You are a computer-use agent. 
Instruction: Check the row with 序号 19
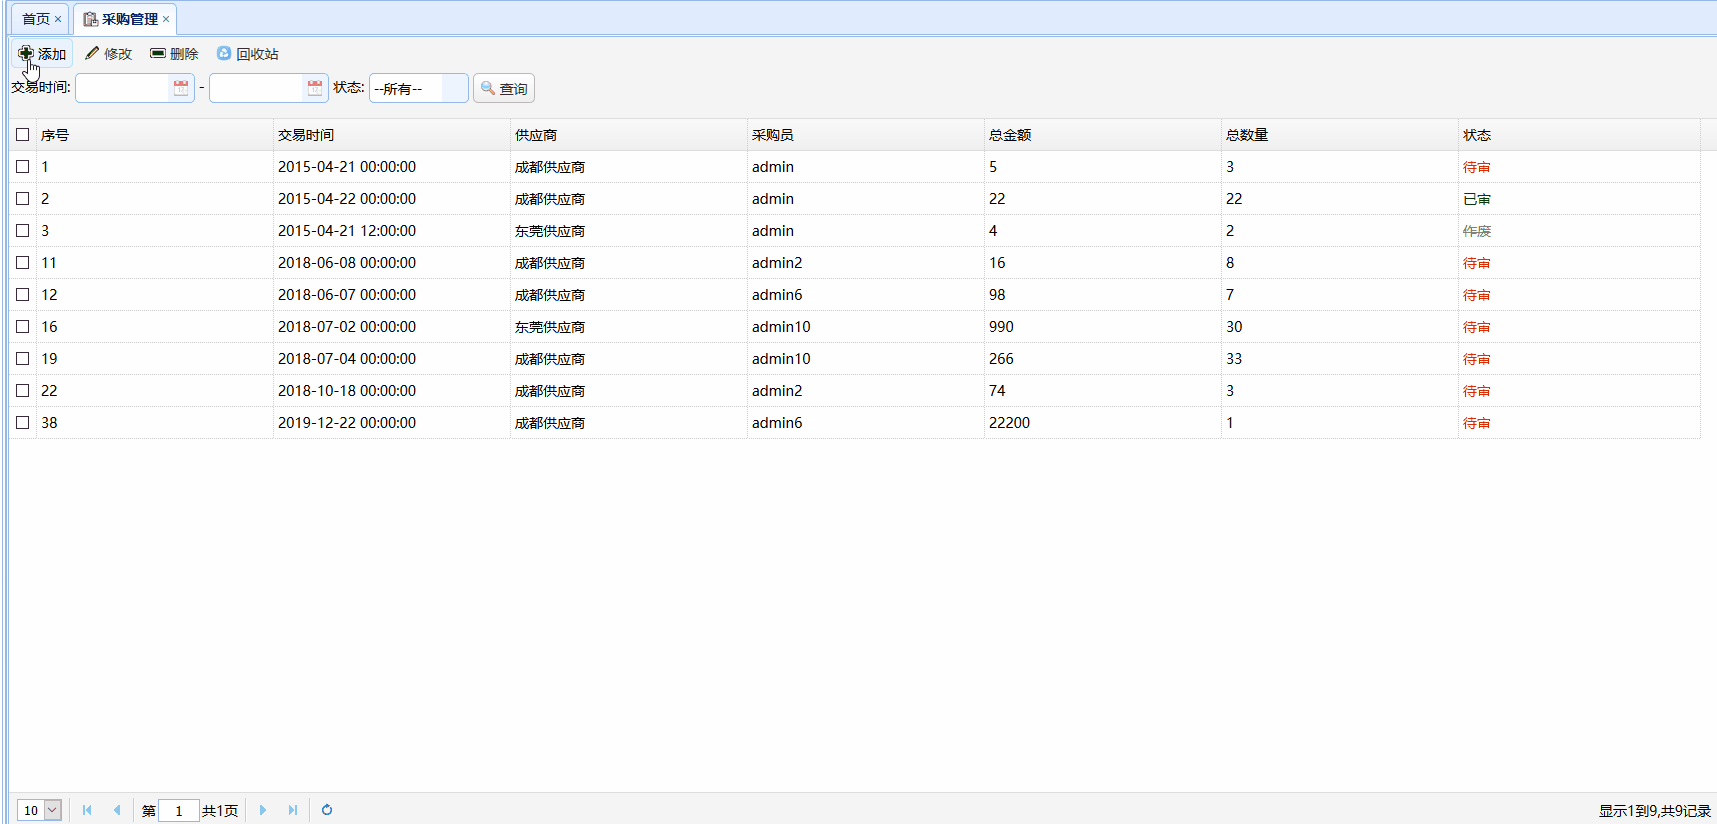[22, 359]
